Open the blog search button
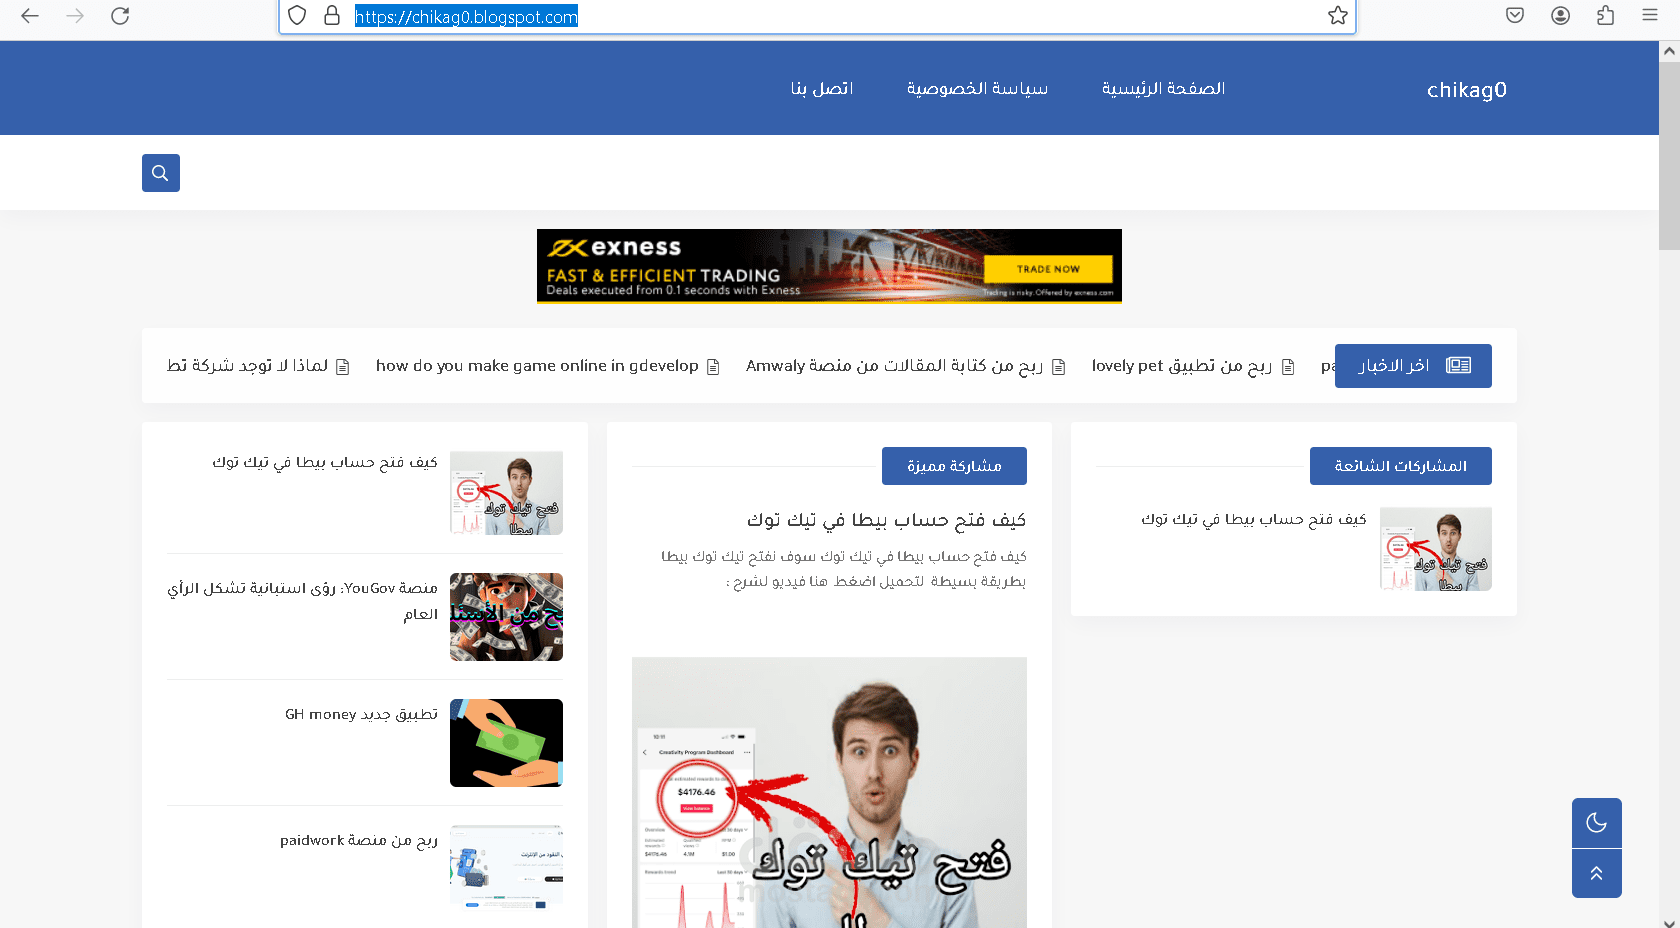Viewport: 1680px width, 928px height. 161,173
